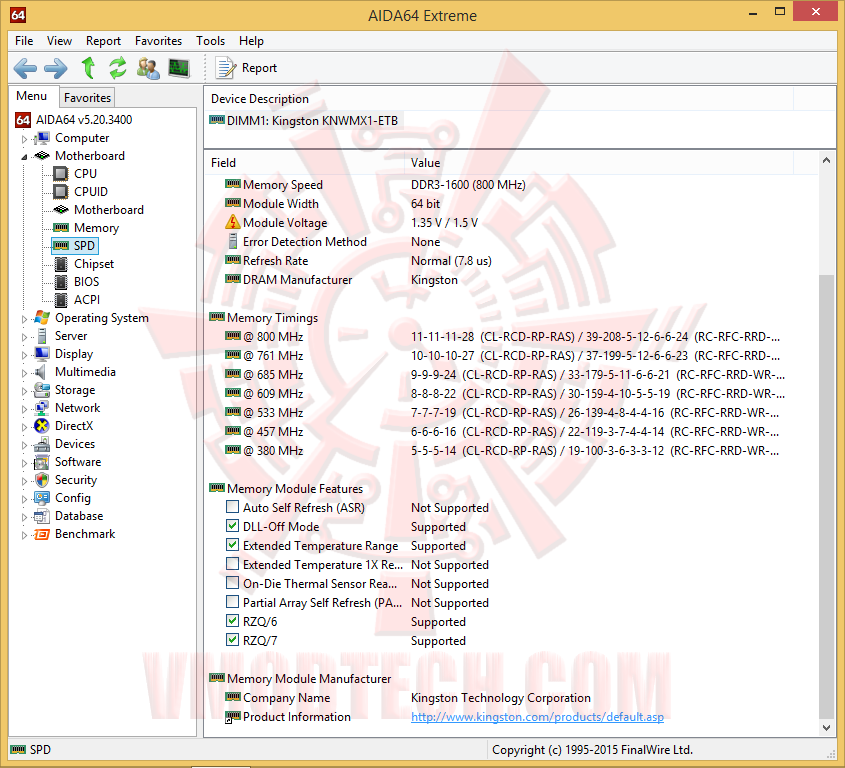
Task: Switch to the Menu tab
Action: (x=31, y=96)
